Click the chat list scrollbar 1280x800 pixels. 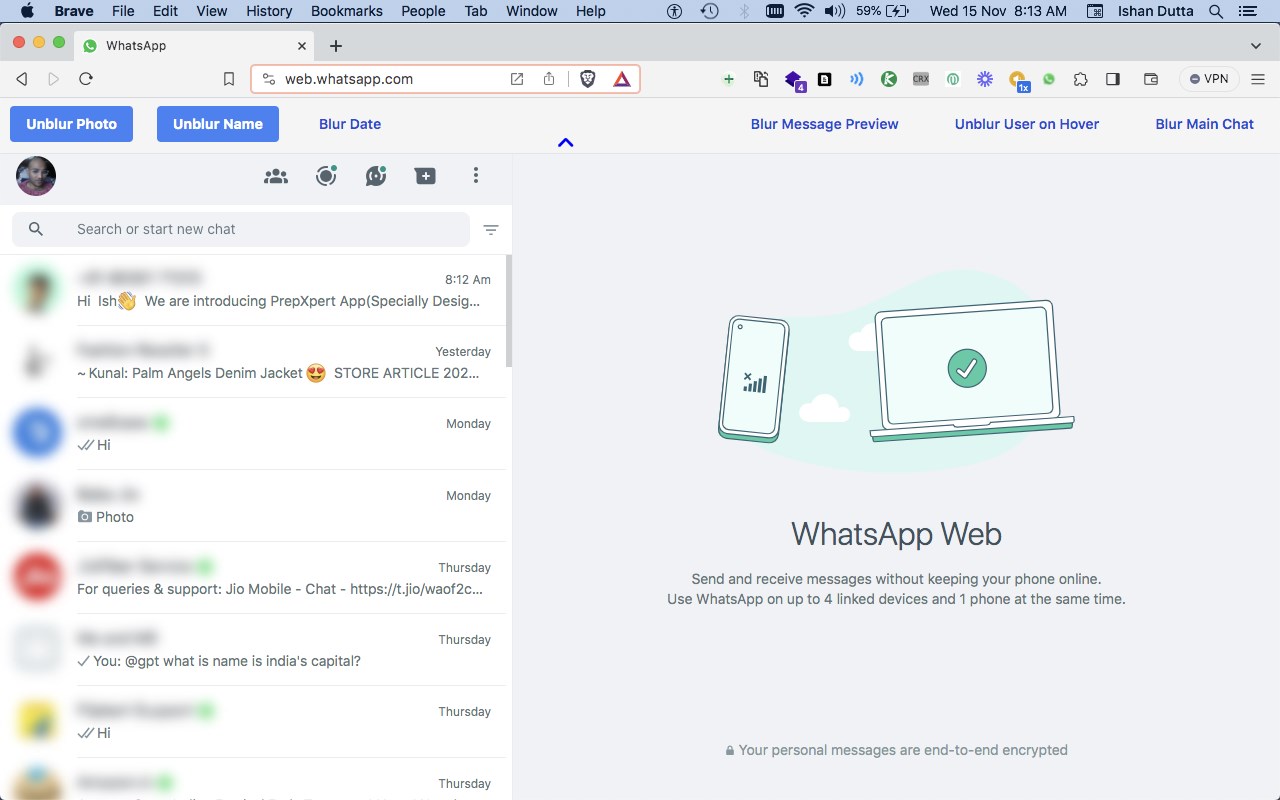pos(509,311)
